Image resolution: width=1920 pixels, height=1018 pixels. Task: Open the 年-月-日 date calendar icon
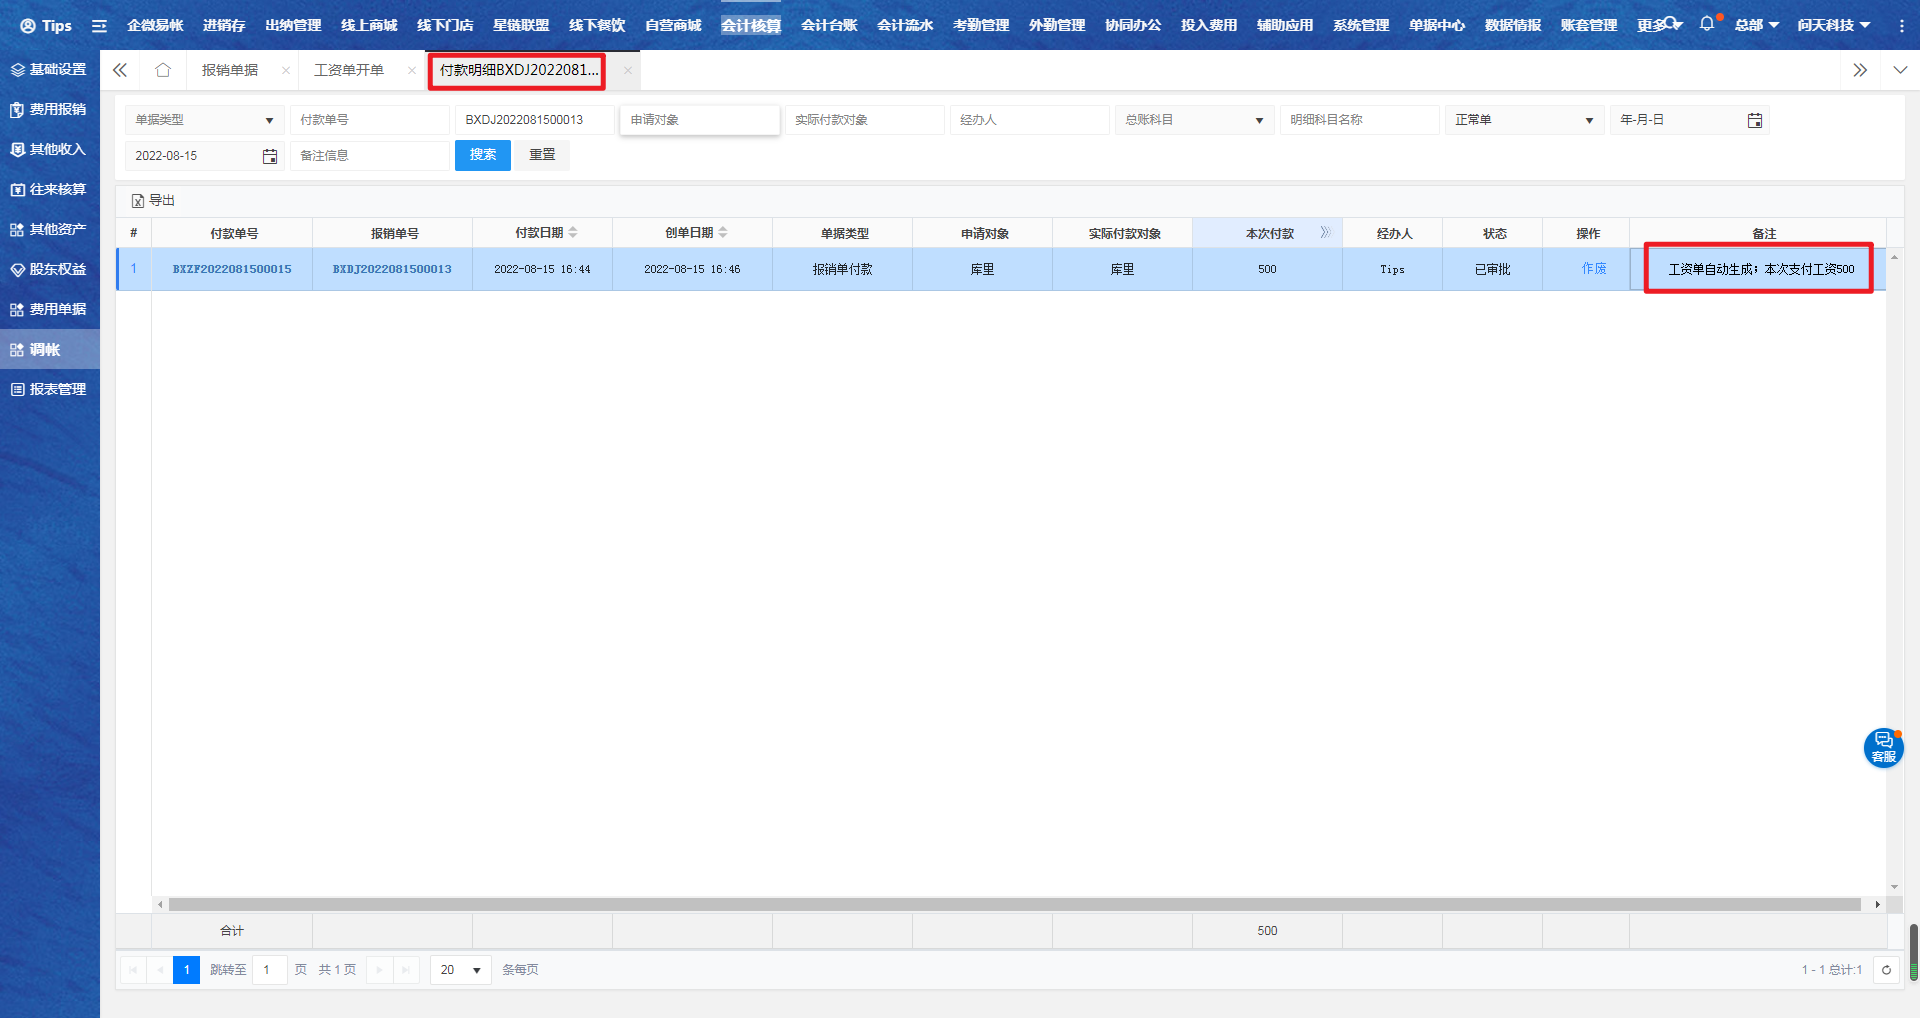pos(1754,120)
